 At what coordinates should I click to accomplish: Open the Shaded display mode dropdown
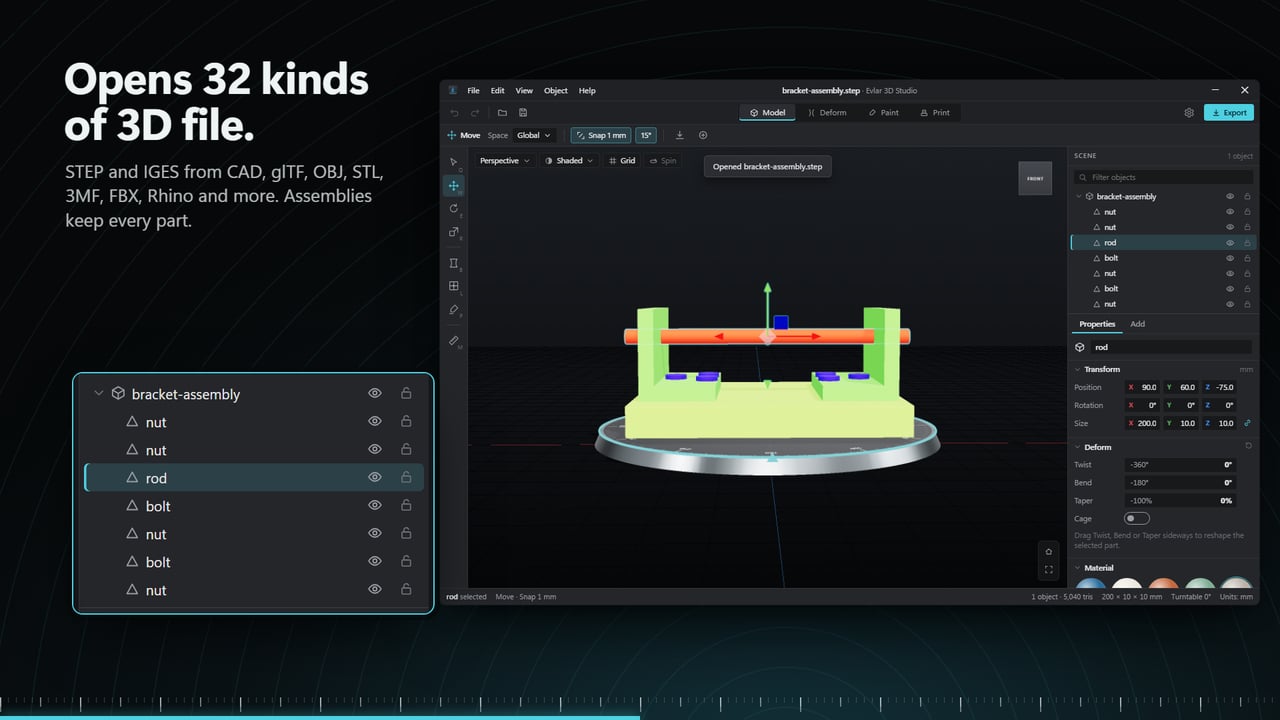[x=569, y=160]
